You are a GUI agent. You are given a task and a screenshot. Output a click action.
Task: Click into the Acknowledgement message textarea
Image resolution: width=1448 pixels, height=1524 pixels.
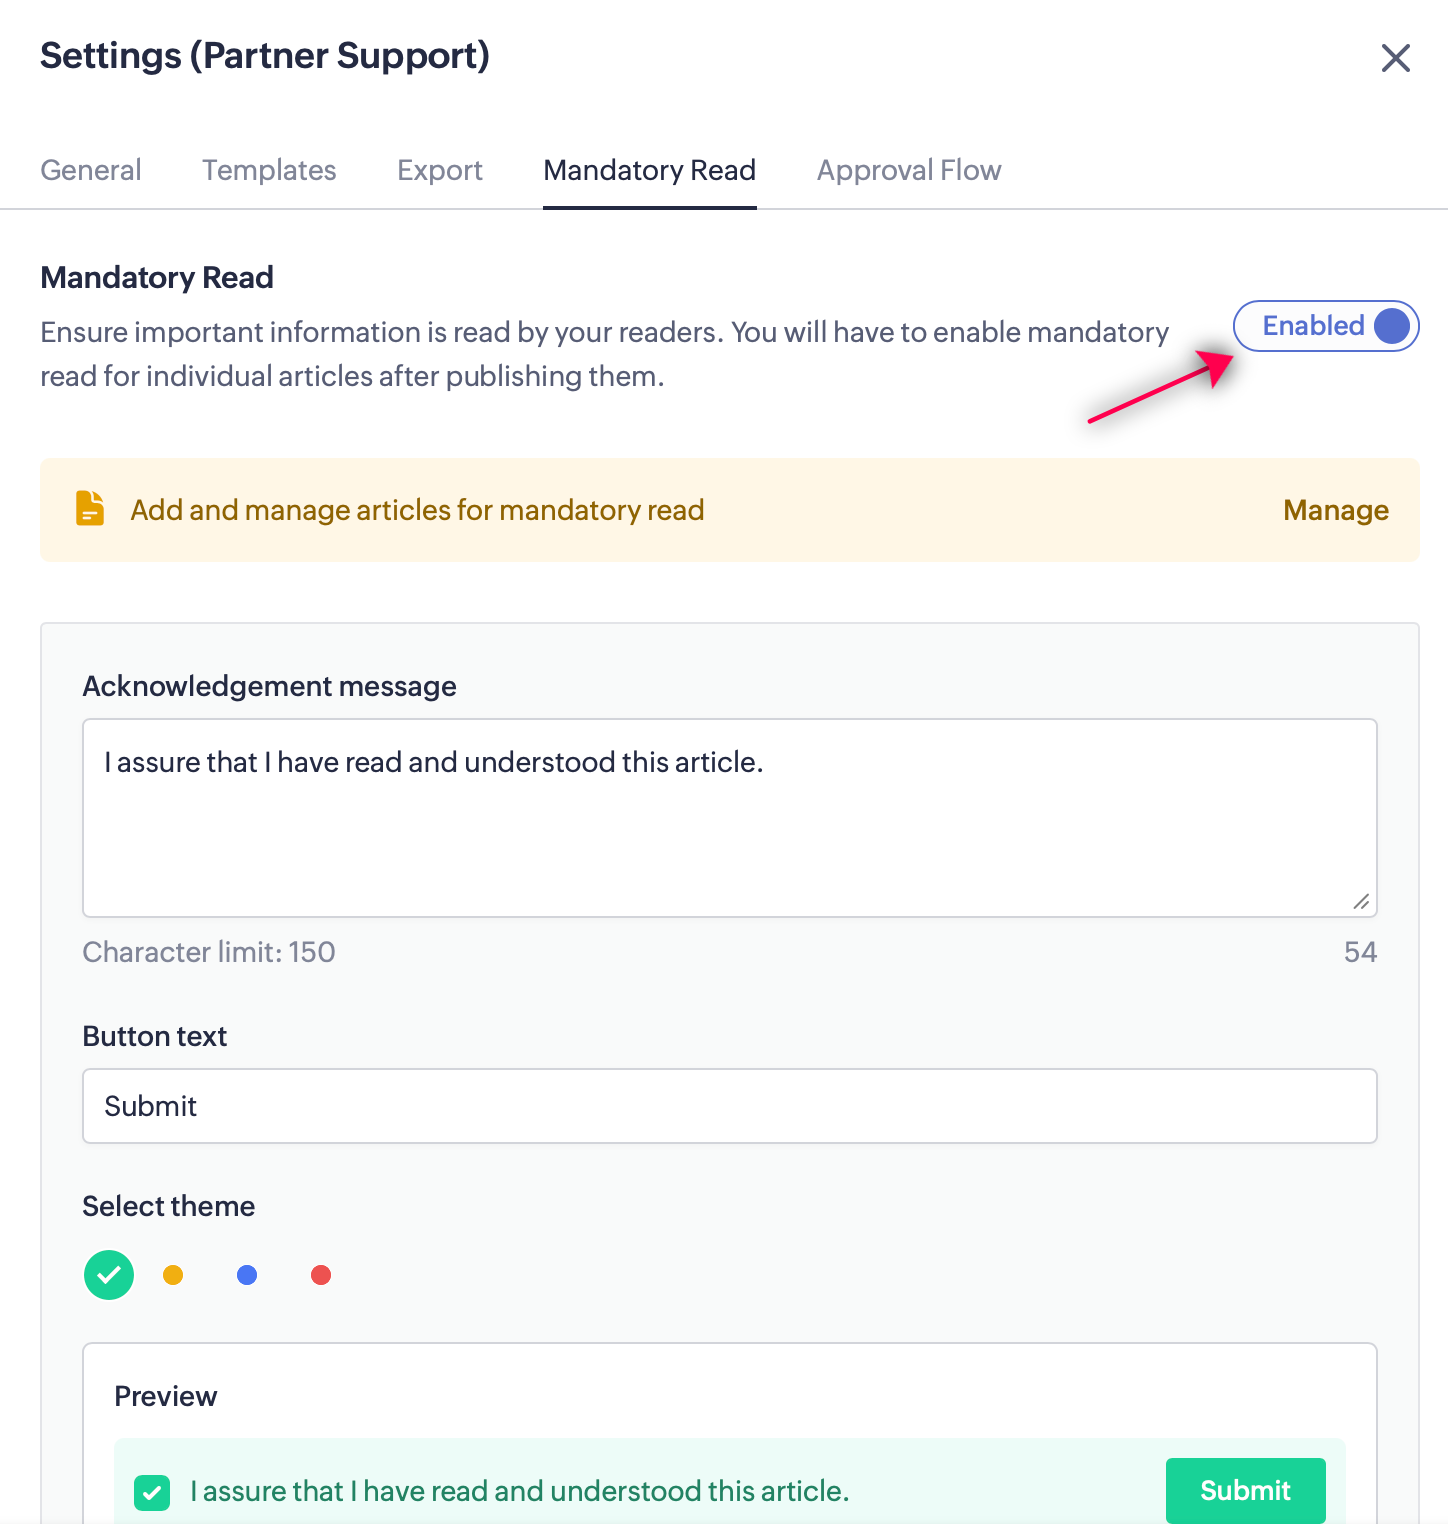point(729,817)
